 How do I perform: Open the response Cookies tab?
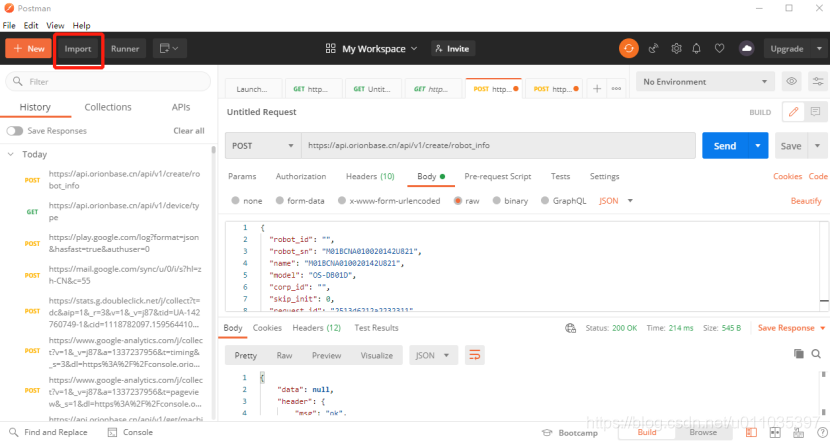coord(267,328)
